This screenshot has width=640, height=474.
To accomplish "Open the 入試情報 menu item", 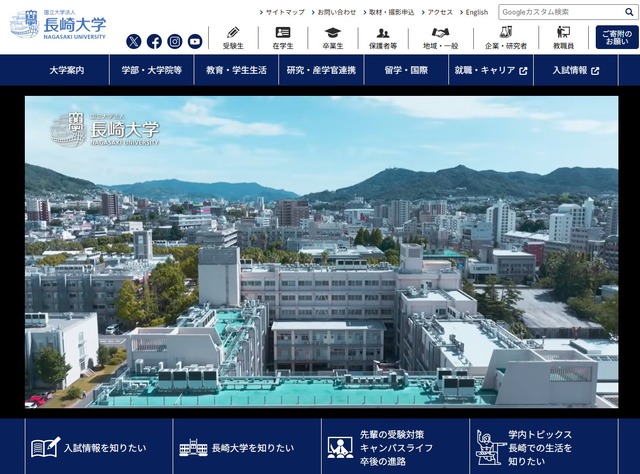I will point(576,70).
